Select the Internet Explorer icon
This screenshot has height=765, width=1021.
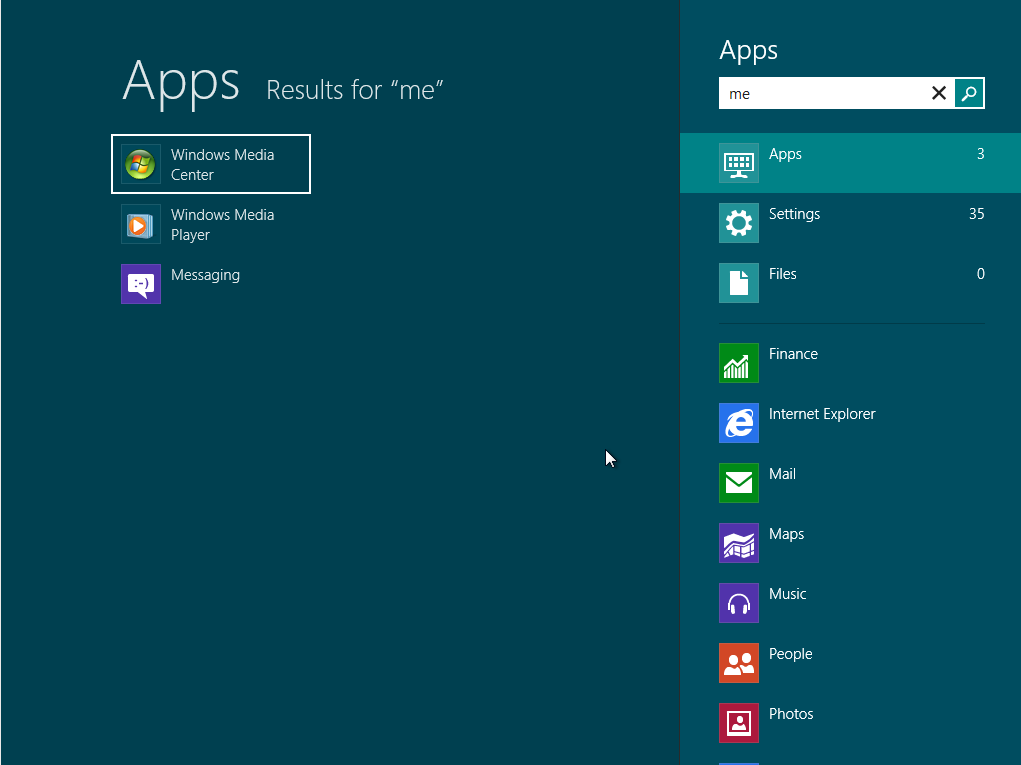coord(738,423)
